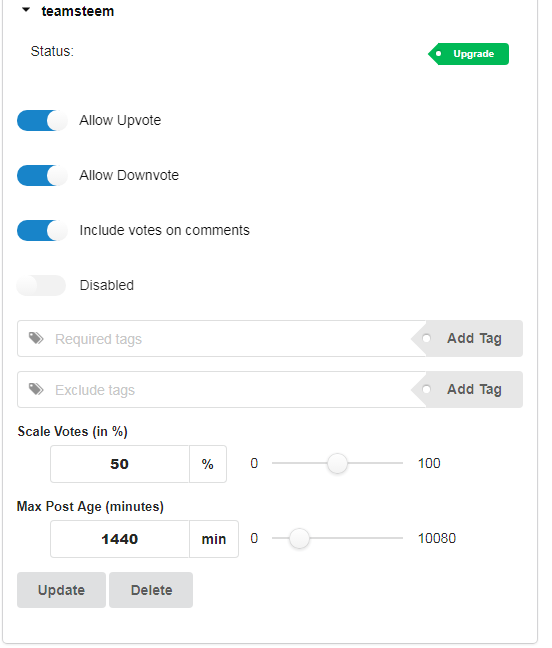Click the tags icon in Exclude tags

[36, 389]
